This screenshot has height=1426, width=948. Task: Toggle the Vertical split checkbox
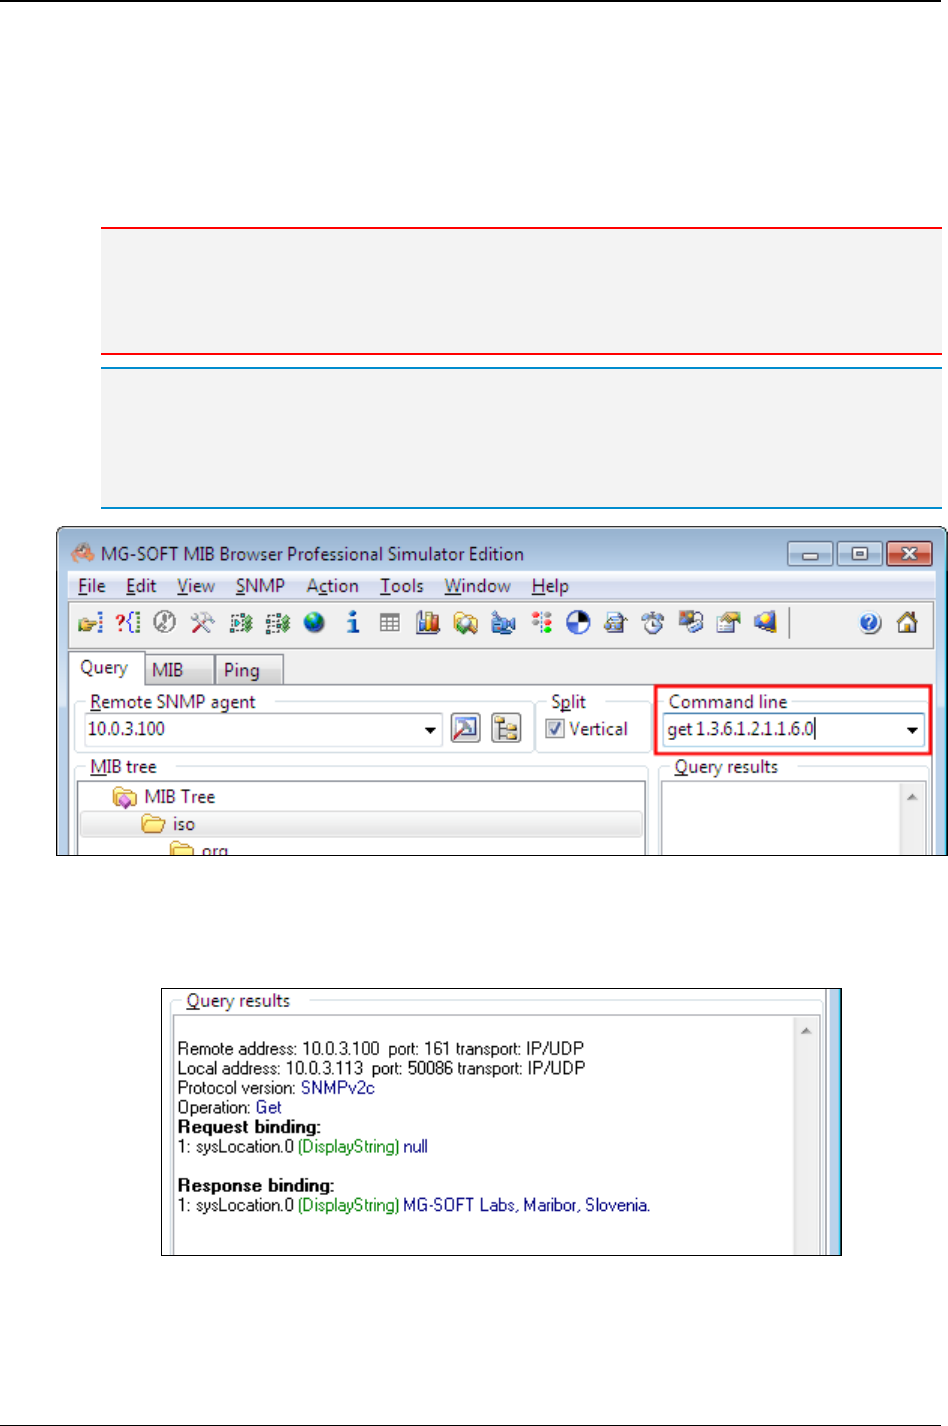[555, 729]
